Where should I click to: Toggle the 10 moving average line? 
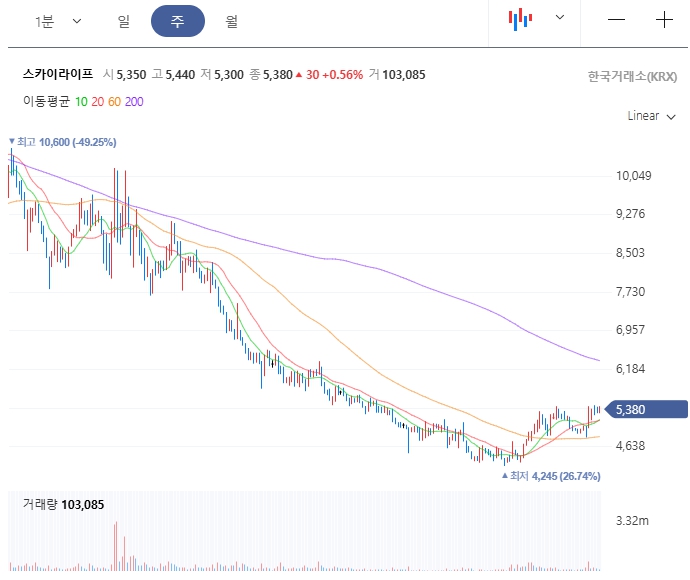(81, 102)
